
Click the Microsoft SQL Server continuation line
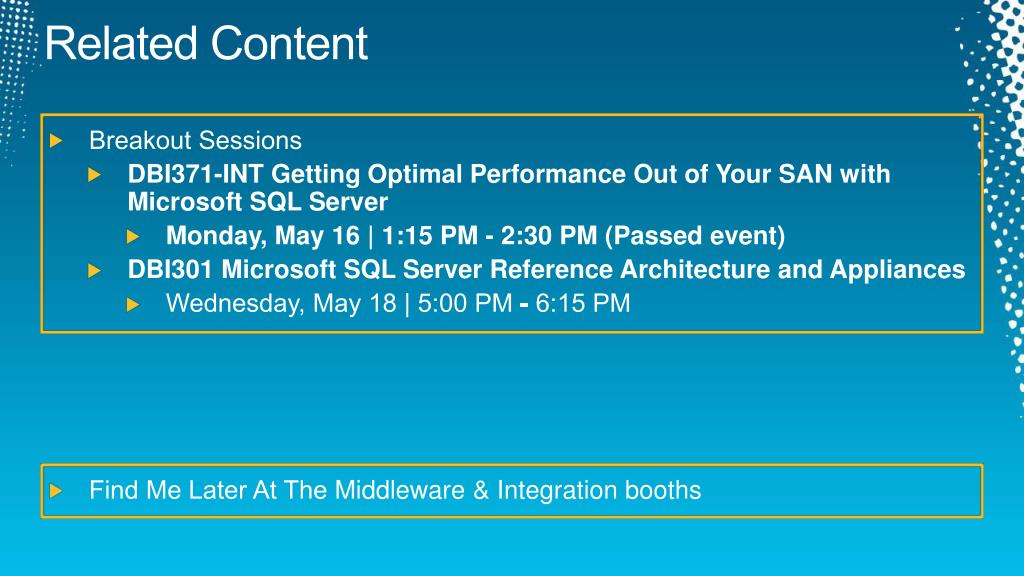(x=258, y=202)
